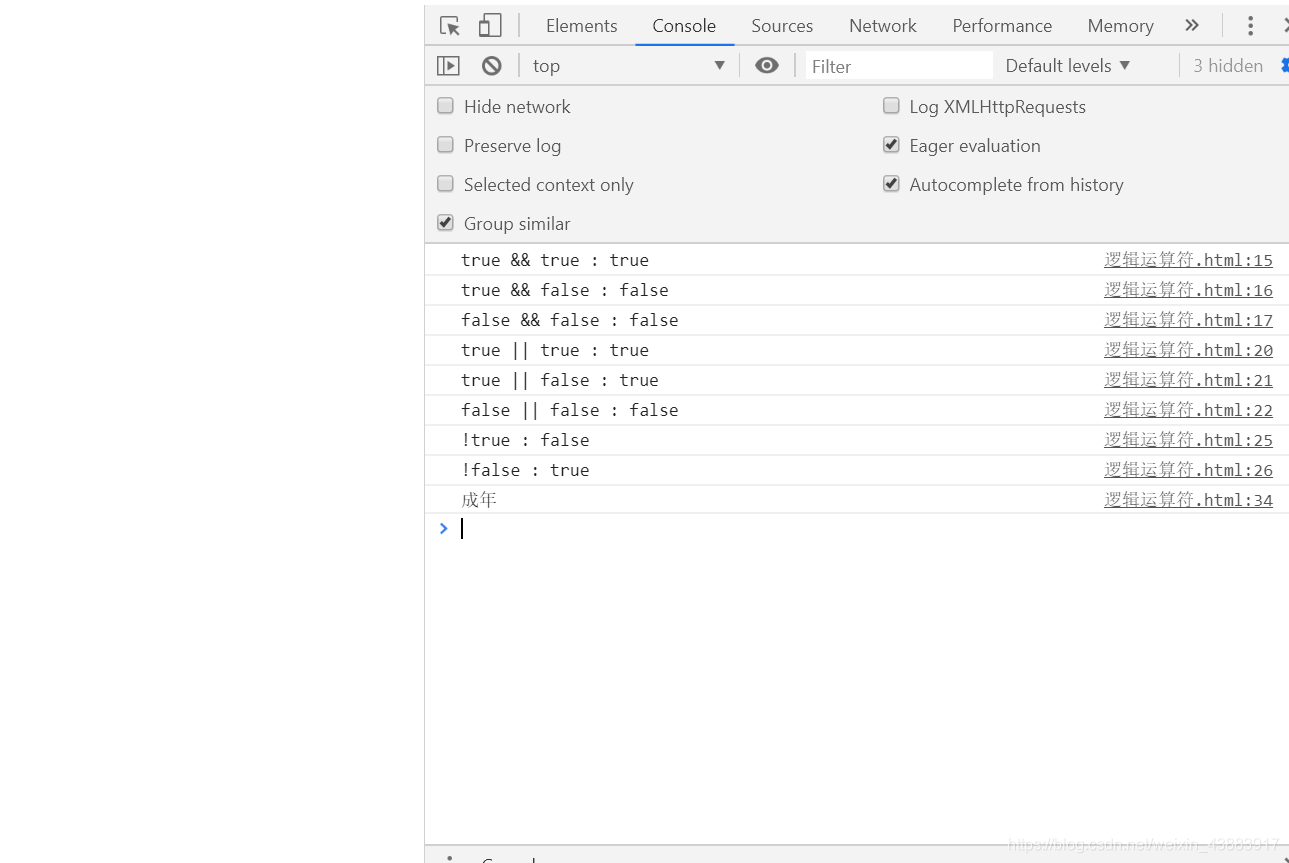Activate the inspect element picker icon

point(450,26)
